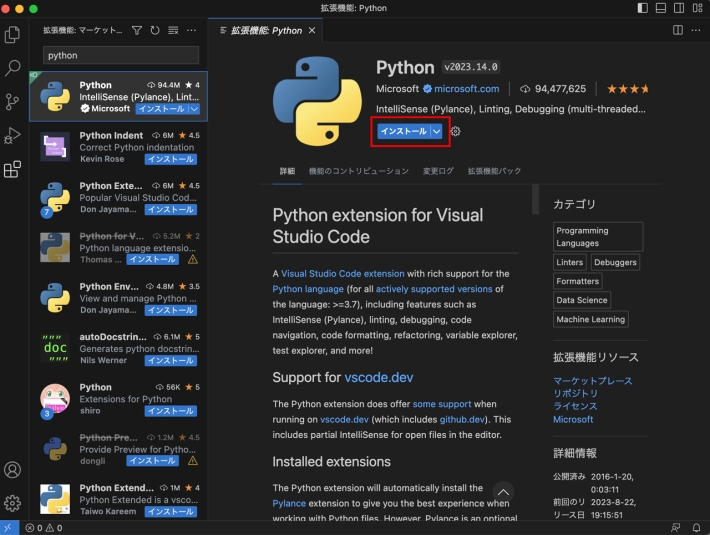Select the Debuggers category tag
Viewport: 710px width, 535px height.
tap(615, 263)
